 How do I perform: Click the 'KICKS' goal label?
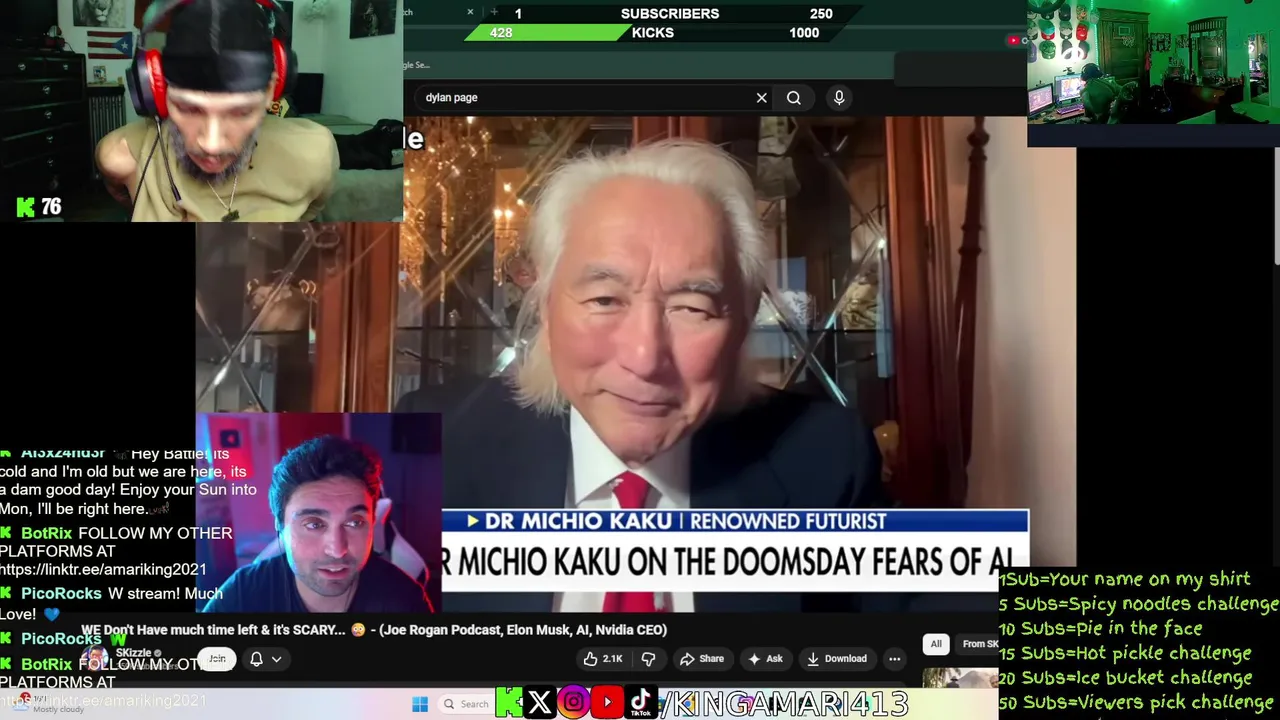coord(653,33)
